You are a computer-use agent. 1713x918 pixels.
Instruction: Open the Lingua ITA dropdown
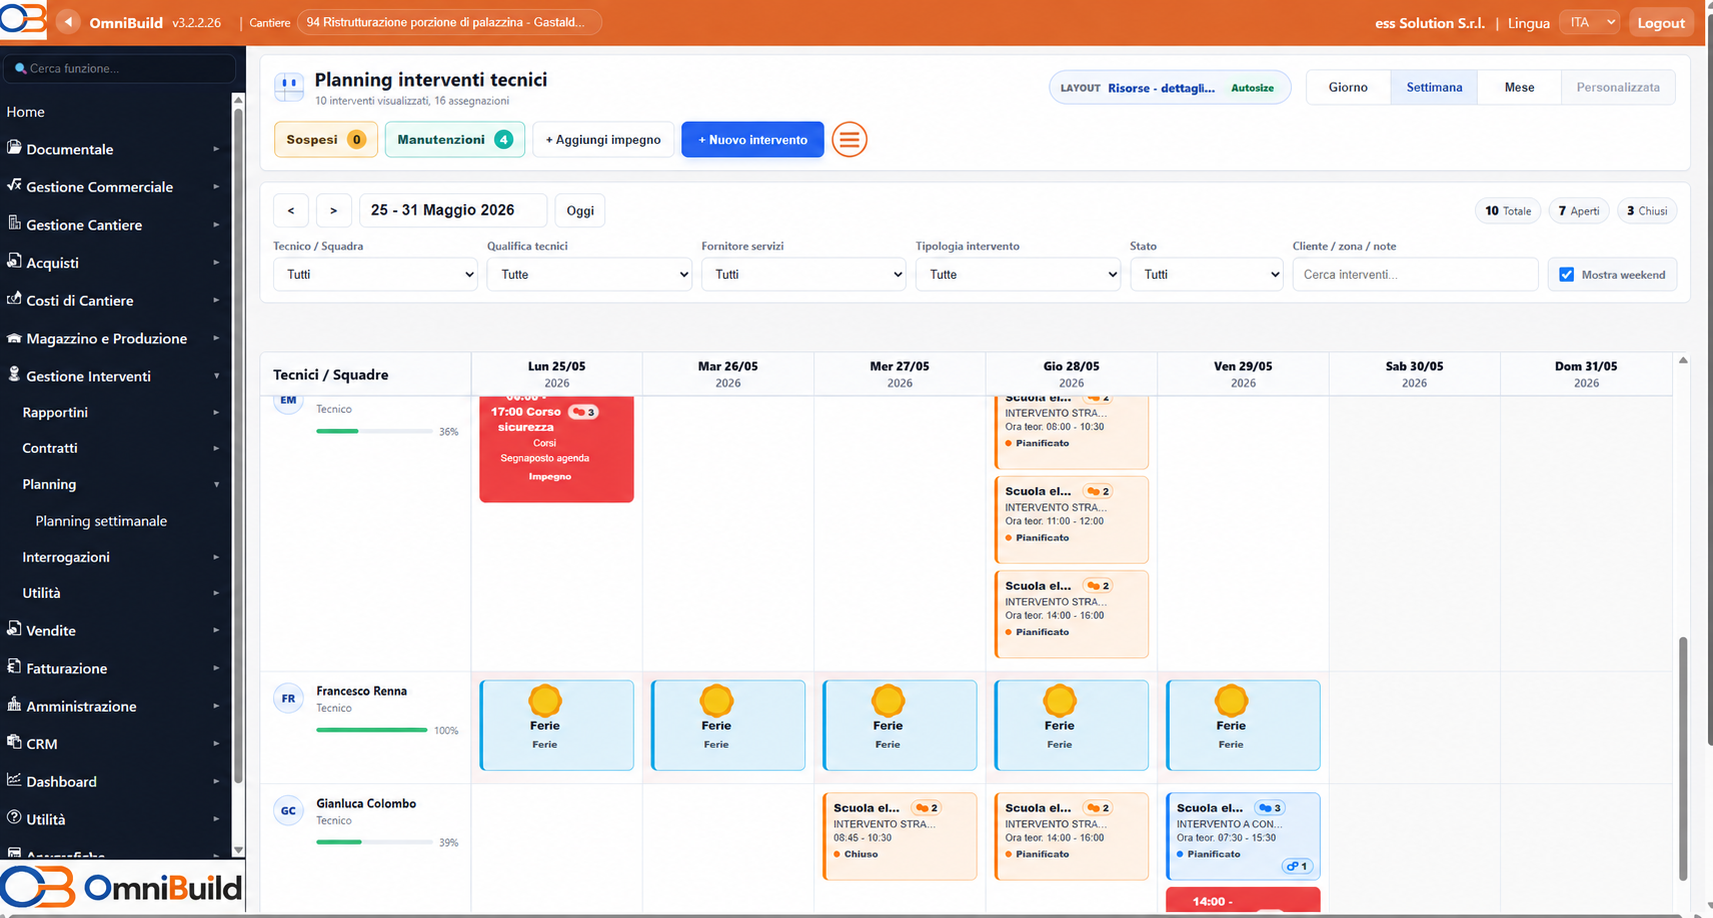point(1589,22)
